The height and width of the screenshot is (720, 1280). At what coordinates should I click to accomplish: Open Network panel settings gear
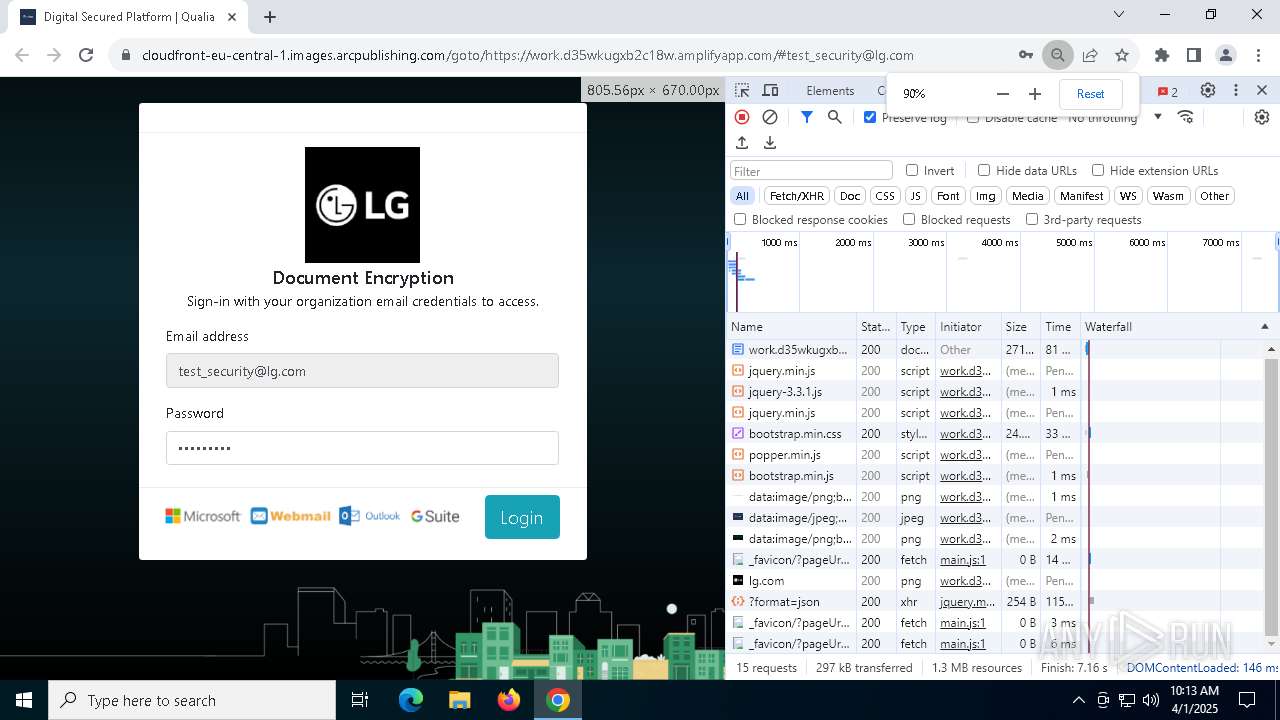(1262, 117)
